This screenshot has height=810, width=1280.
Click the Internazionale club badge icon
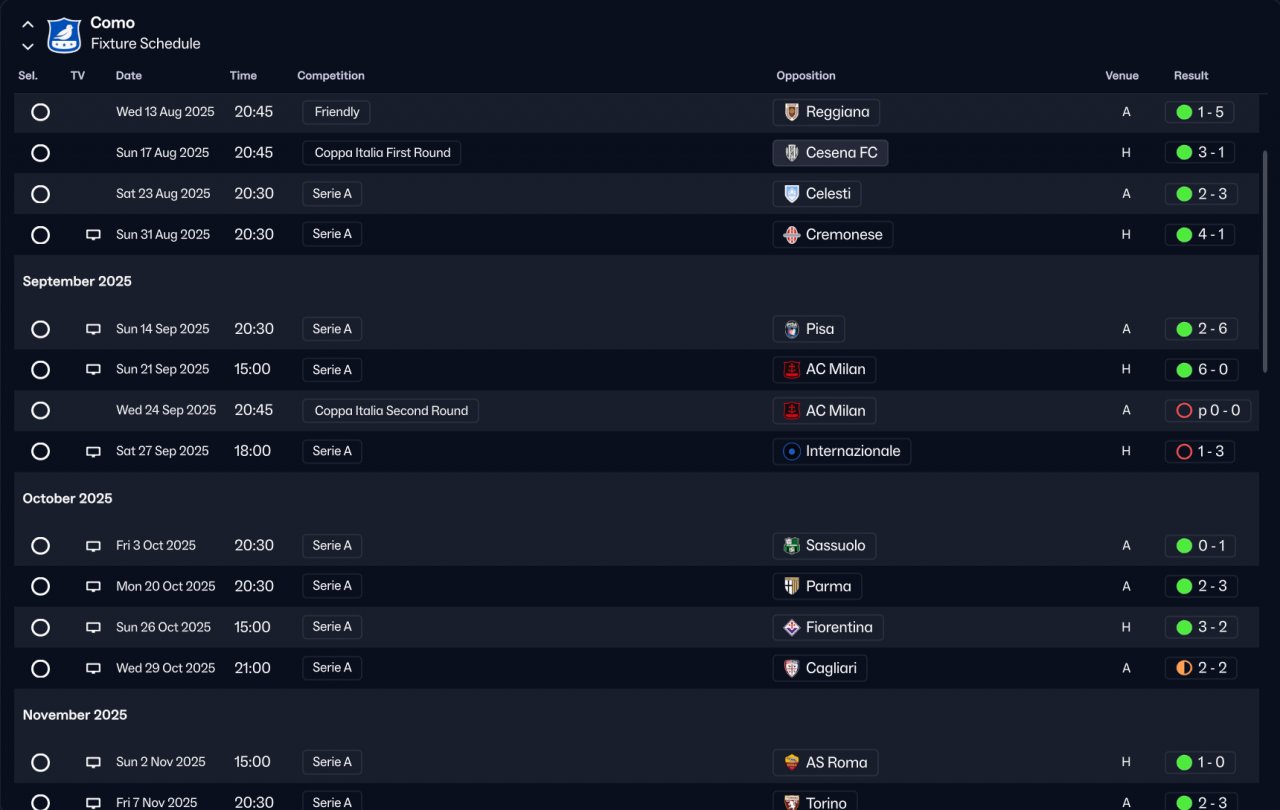tap(792, 452)
